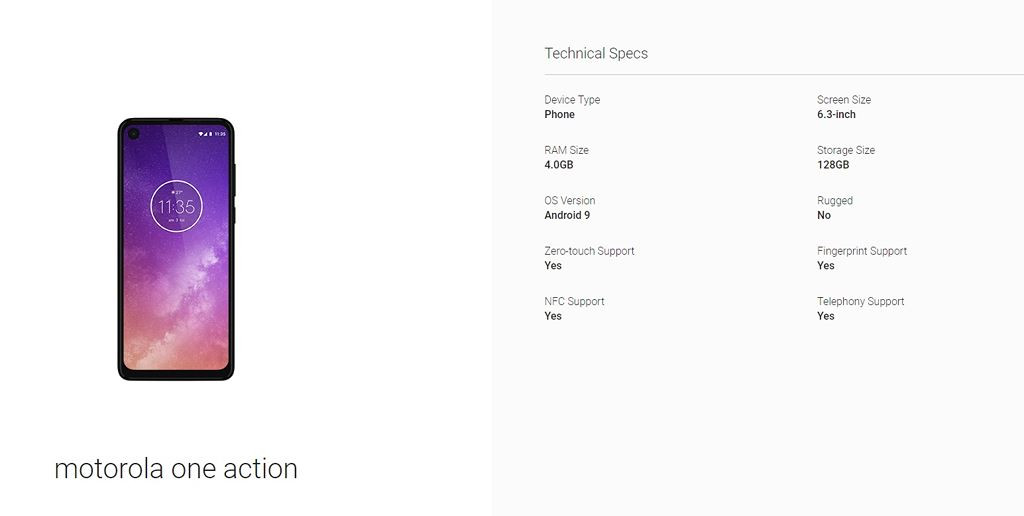Click the Fingerprint Support label

coord(862,251)
